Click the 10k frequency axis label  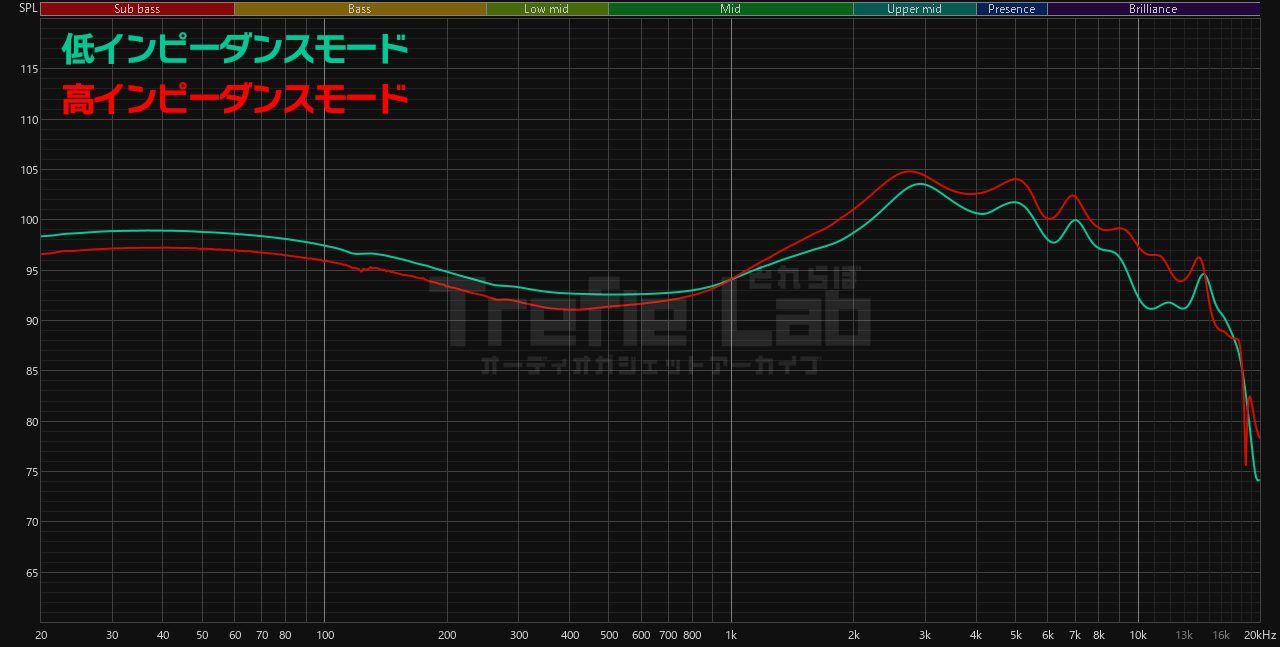tap(1138, 635)
